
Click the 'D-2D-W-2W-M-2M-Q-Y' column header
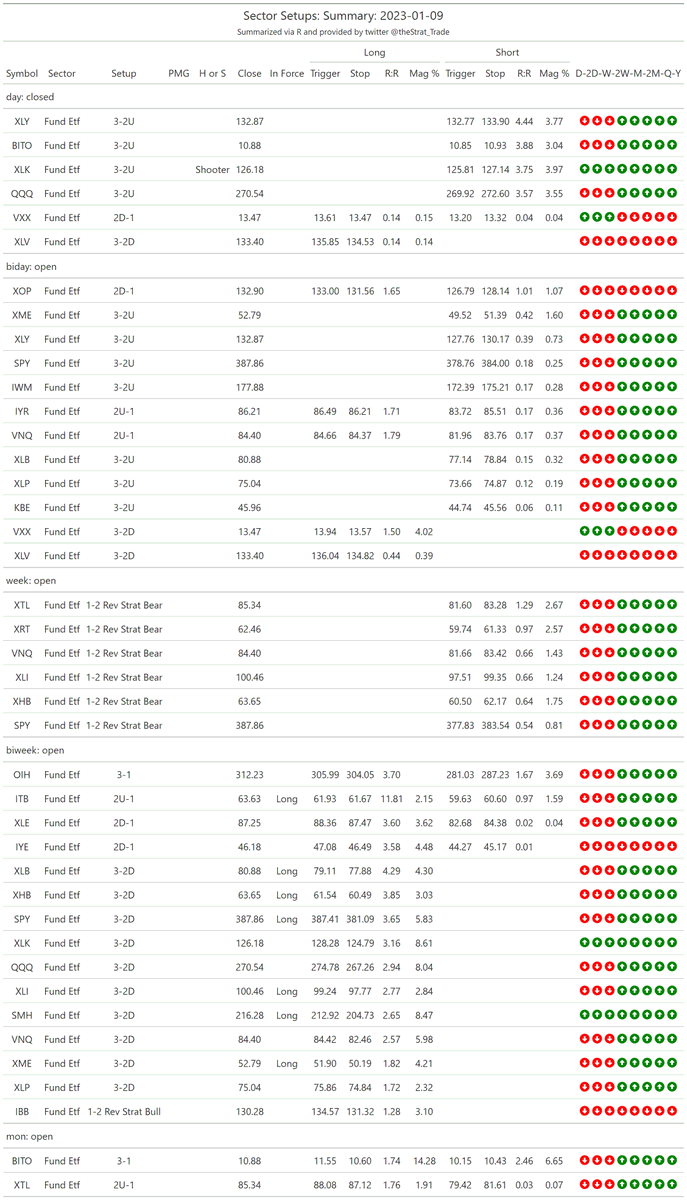coord(629,74)
